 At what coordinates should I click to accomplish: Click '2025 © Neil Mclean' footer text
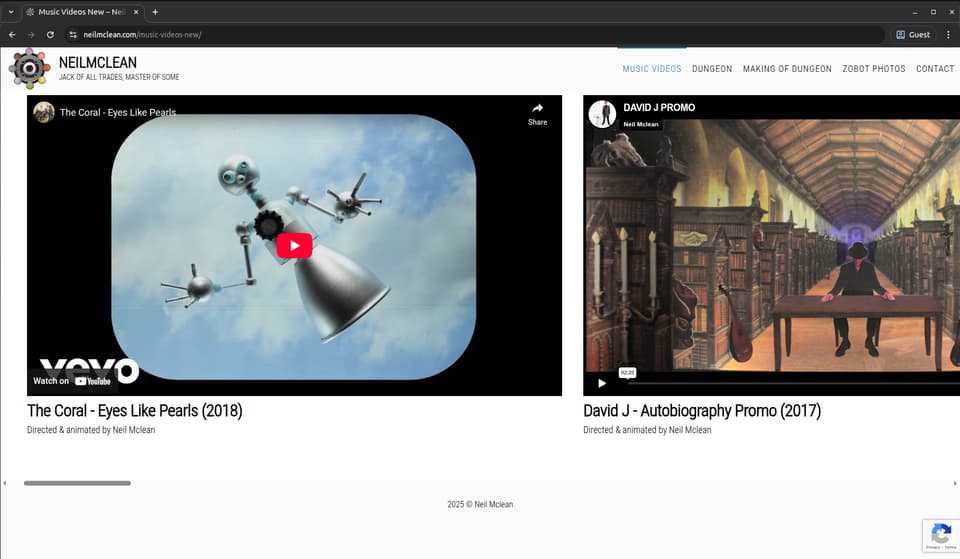pos(480,505)
